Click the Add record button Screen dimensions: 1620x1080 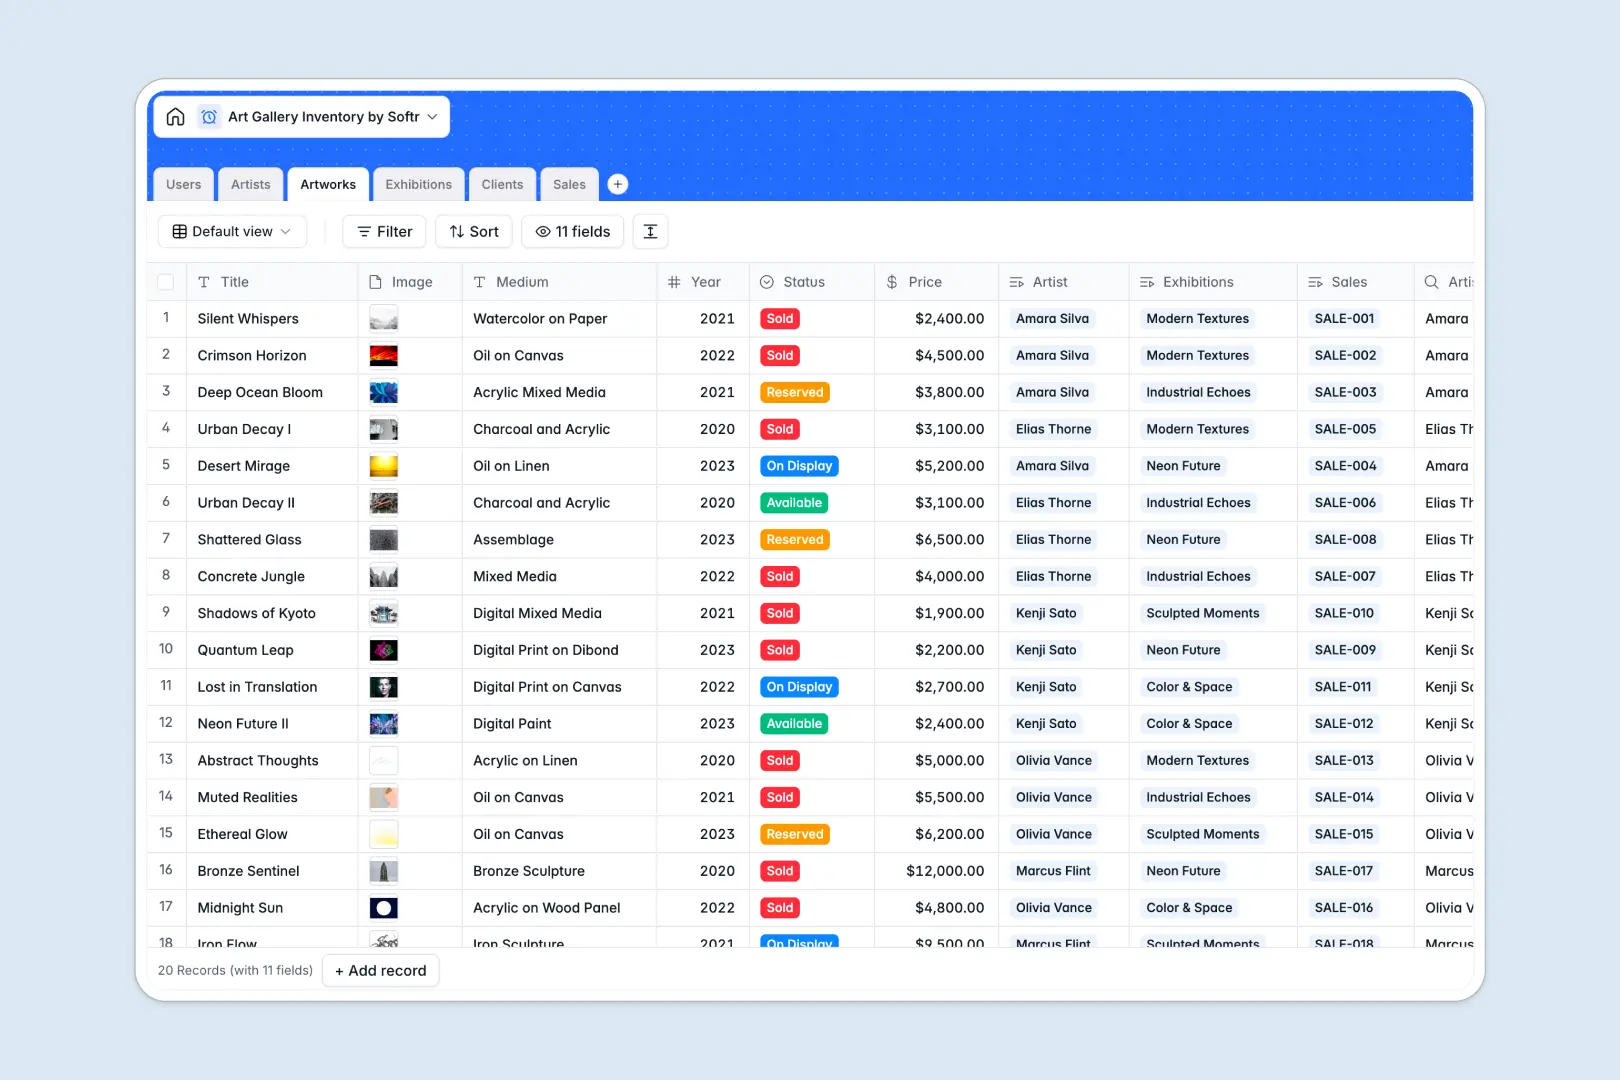pos(380,970)
